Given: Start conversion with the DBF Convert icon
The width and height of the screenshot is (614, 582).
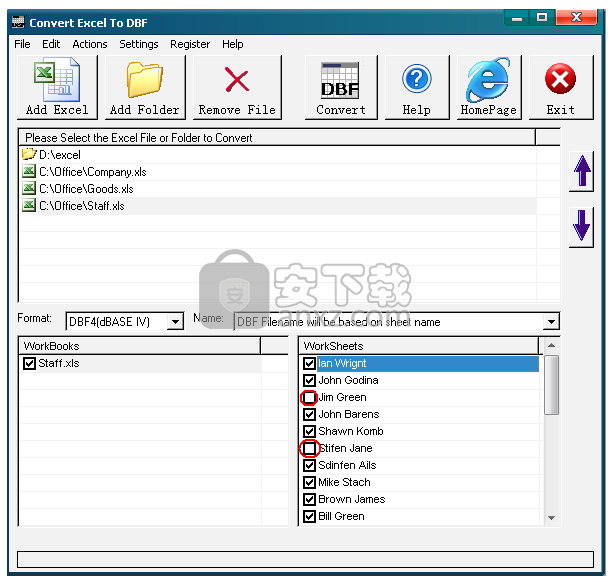Looking at the screenshot, I should [341, 87].
